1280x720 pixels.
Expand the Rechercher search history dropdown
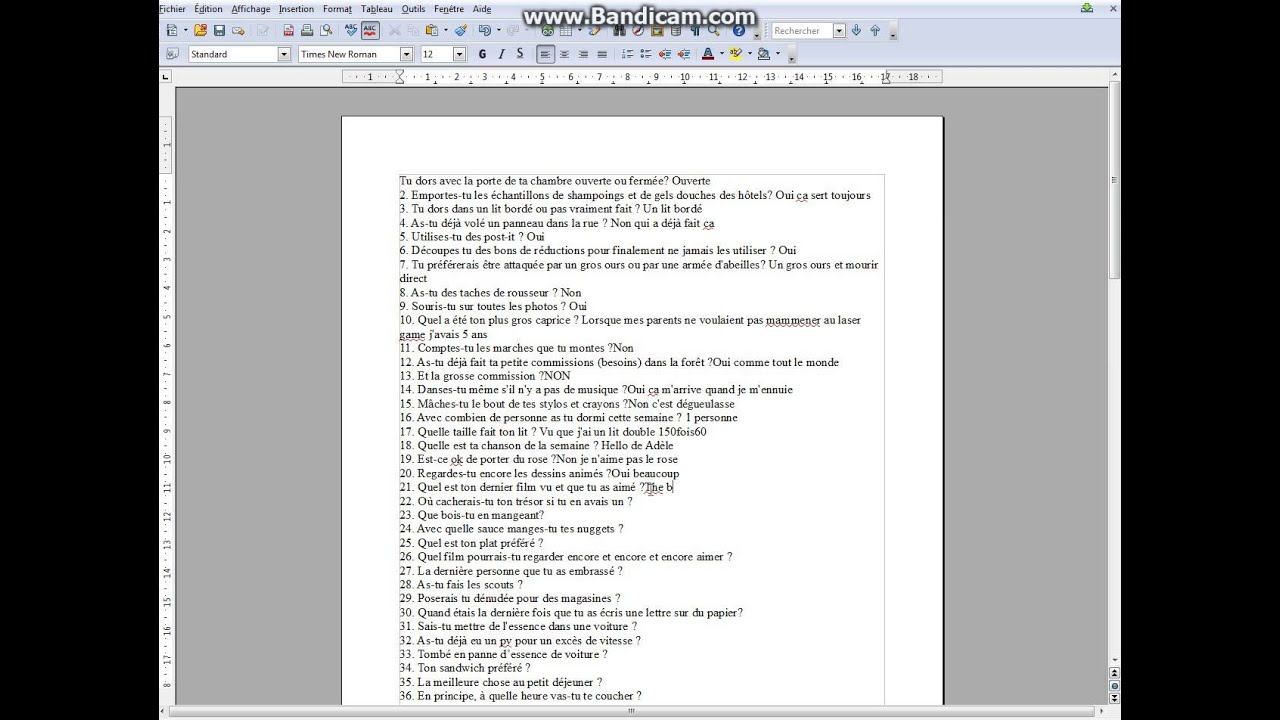coord(839,31)
